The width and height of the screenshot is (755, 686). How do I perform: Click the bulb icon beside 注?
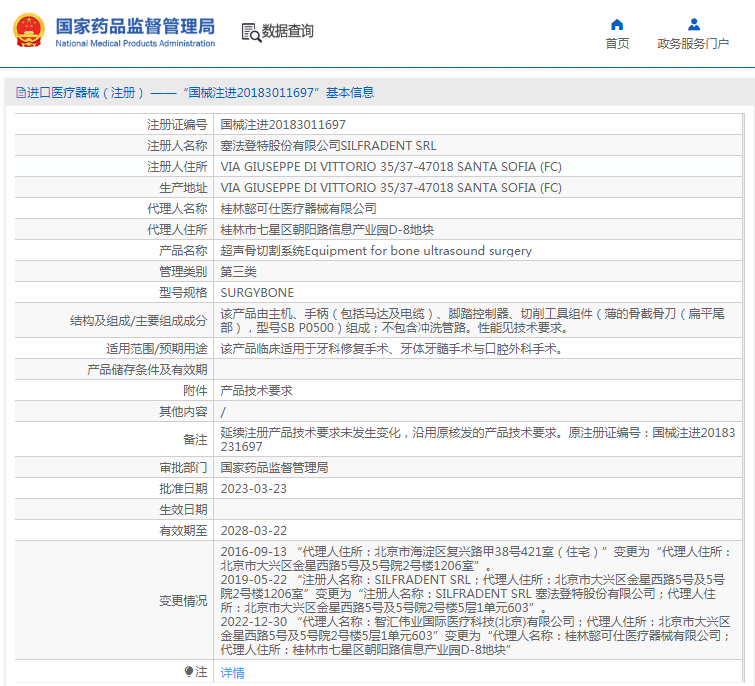[189, 671]
